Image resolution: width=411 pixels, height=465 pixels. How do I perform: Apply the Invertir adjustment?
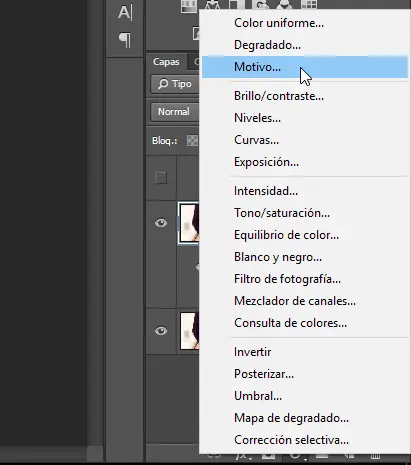305,352
